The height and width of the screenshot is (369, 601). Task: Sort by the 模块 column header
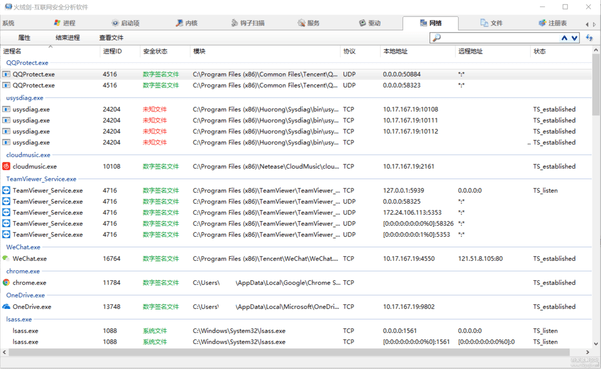click(199, 51)
